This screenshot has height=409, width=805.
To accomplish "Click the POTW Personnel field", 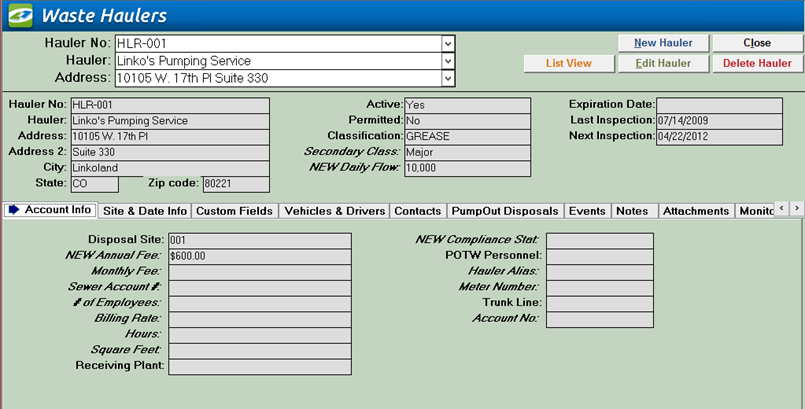I will coord(600,257).
